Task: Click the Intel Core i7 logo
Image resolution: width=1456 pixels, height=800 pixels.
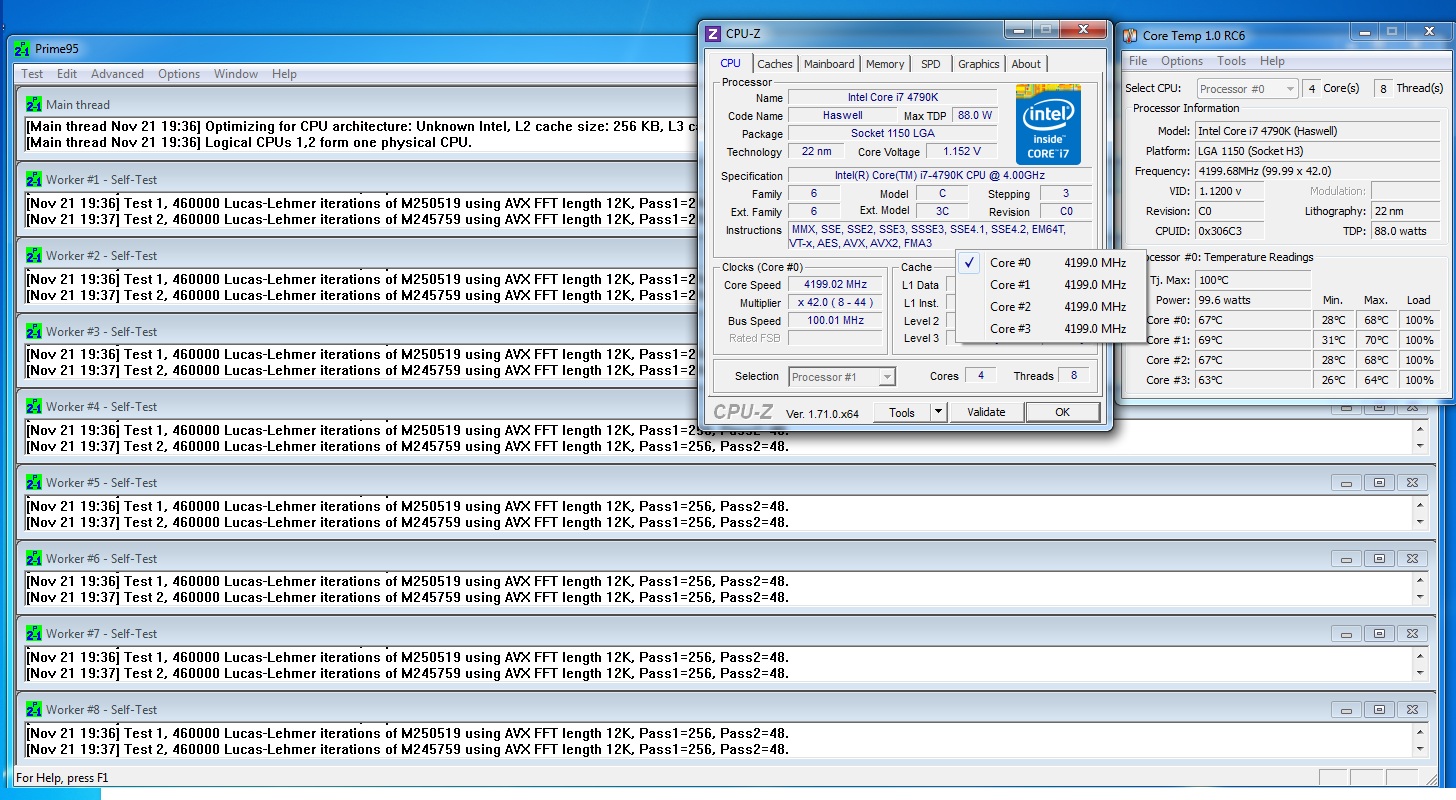Action: tap(1048, 124)
